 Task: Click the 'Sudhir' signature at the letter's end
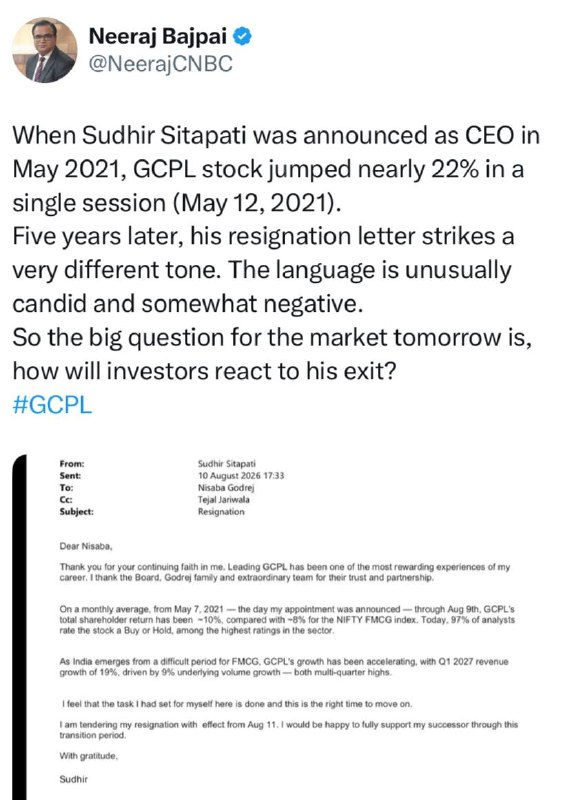click(73, 779)
